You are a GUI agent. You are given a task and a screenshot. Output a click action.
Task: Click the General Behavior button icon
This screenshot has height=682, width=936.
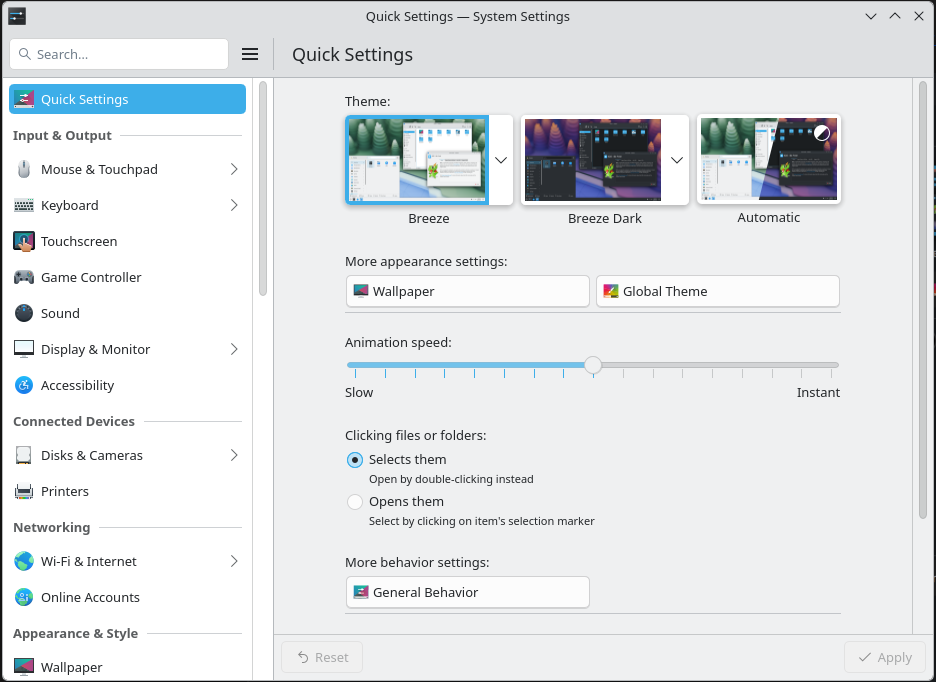361,592
